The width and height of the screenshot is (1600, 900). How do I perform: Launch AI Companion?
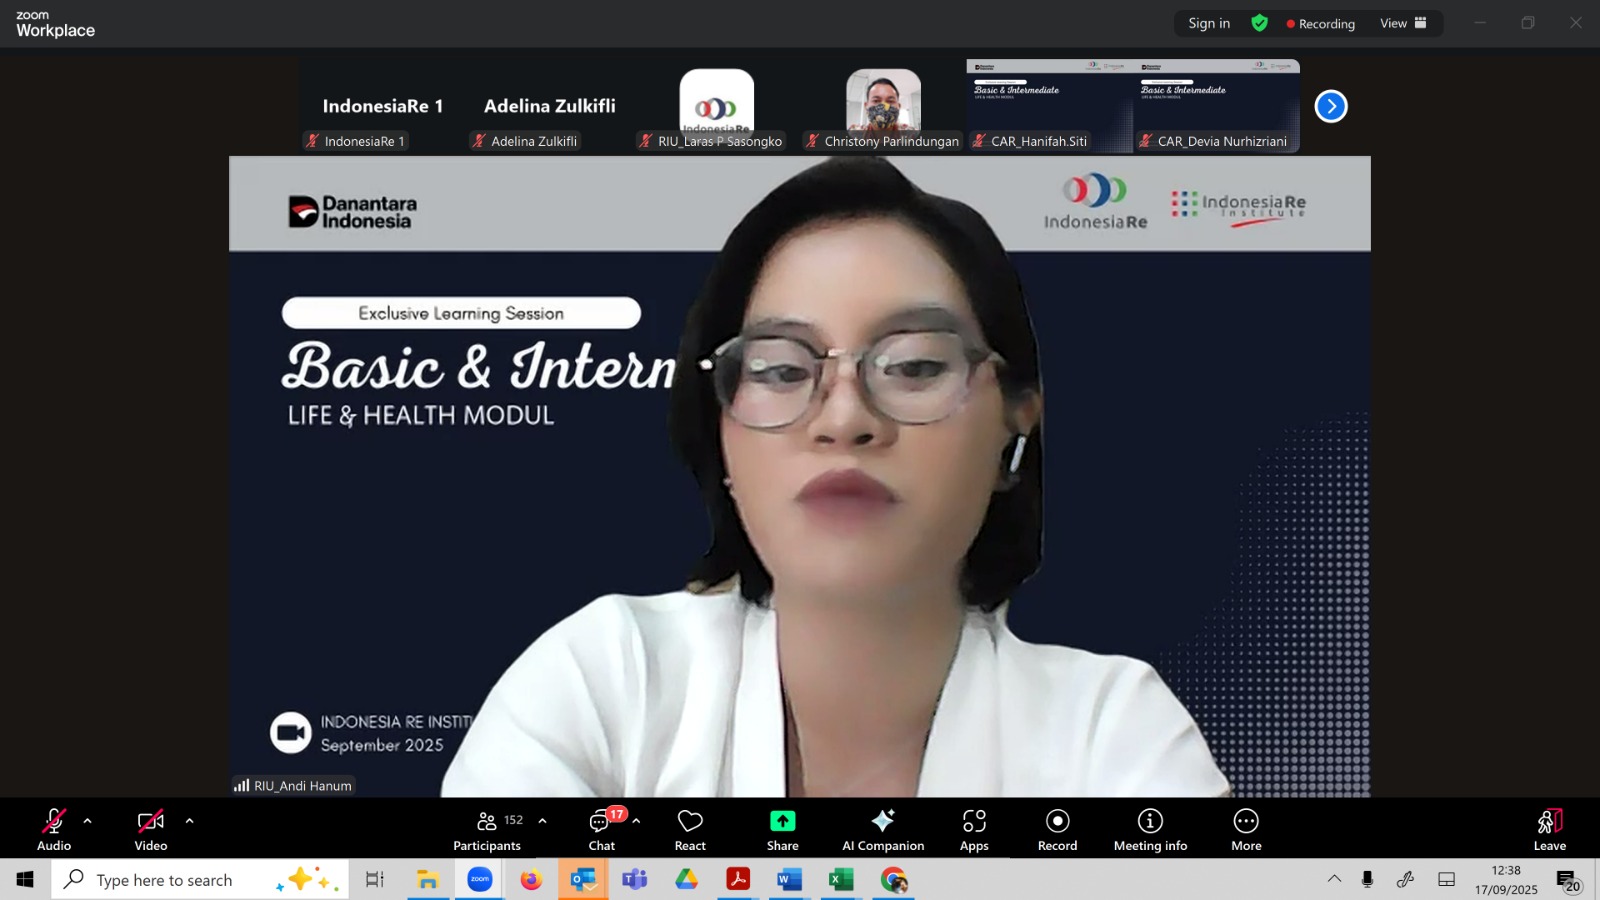882,829
